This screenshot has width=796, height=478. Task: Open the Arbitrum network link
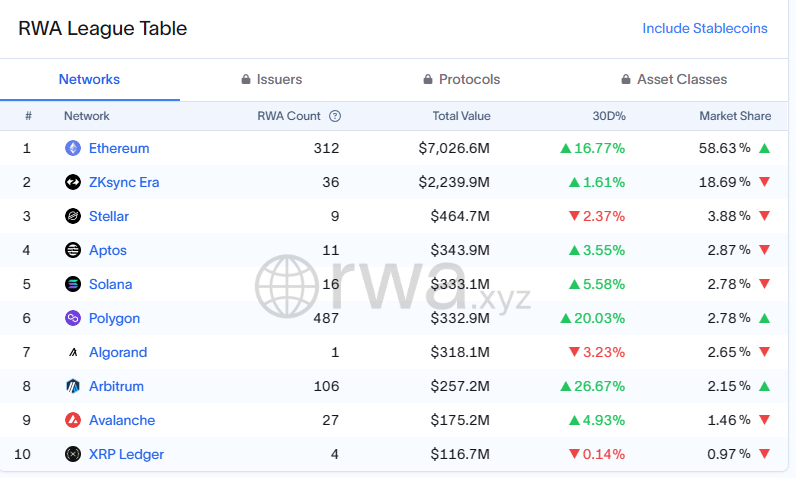pyautogui.click(x=116, y=386)
